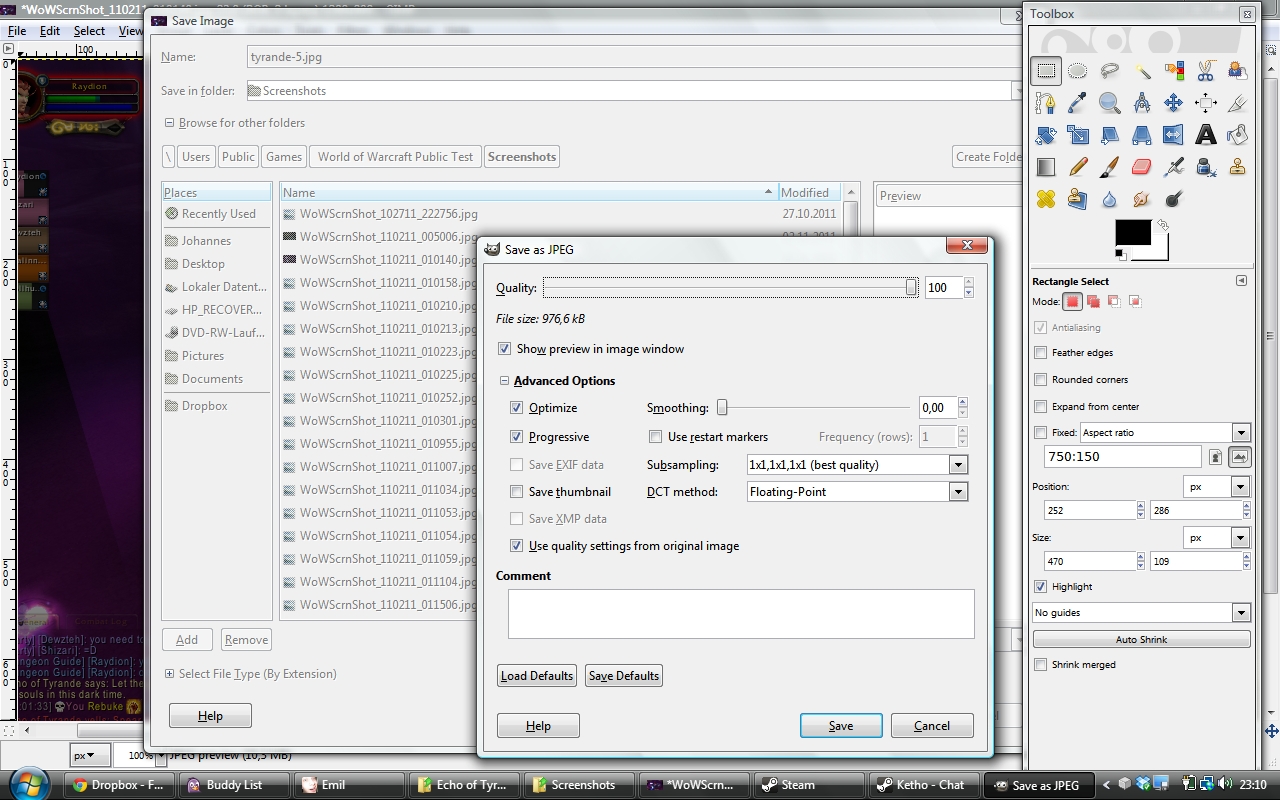The height and width of the screenshot is (800, 1280).
Task: Click the Comment text box
Action: [x=740, y=613]
